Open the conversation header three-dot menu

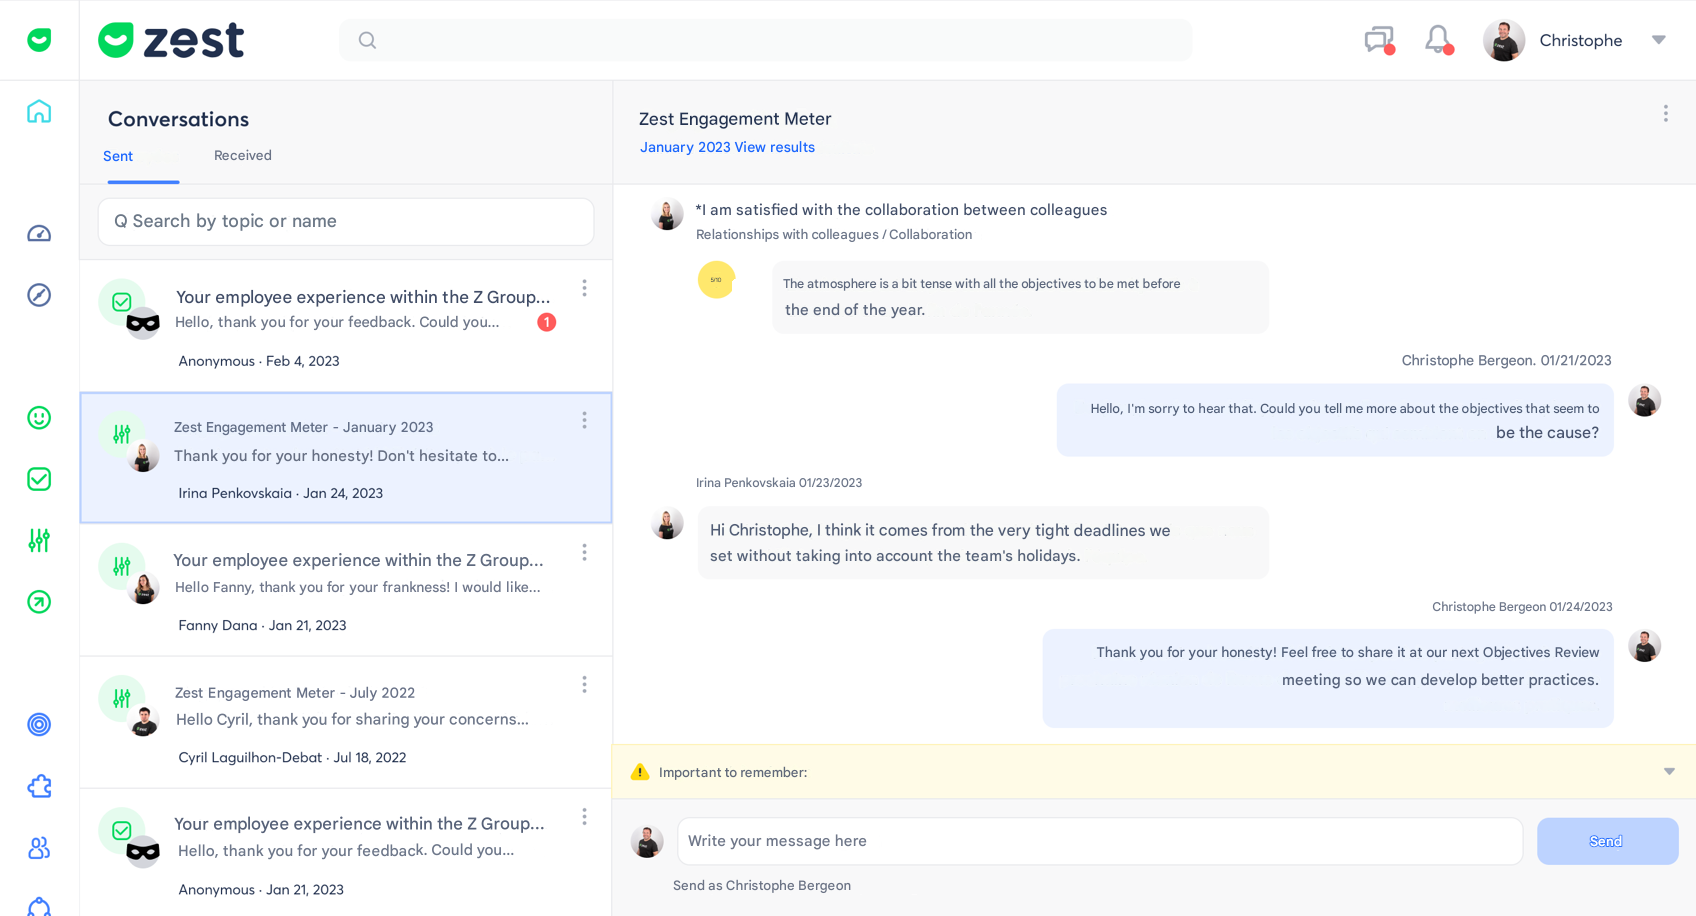(1665, 114)
